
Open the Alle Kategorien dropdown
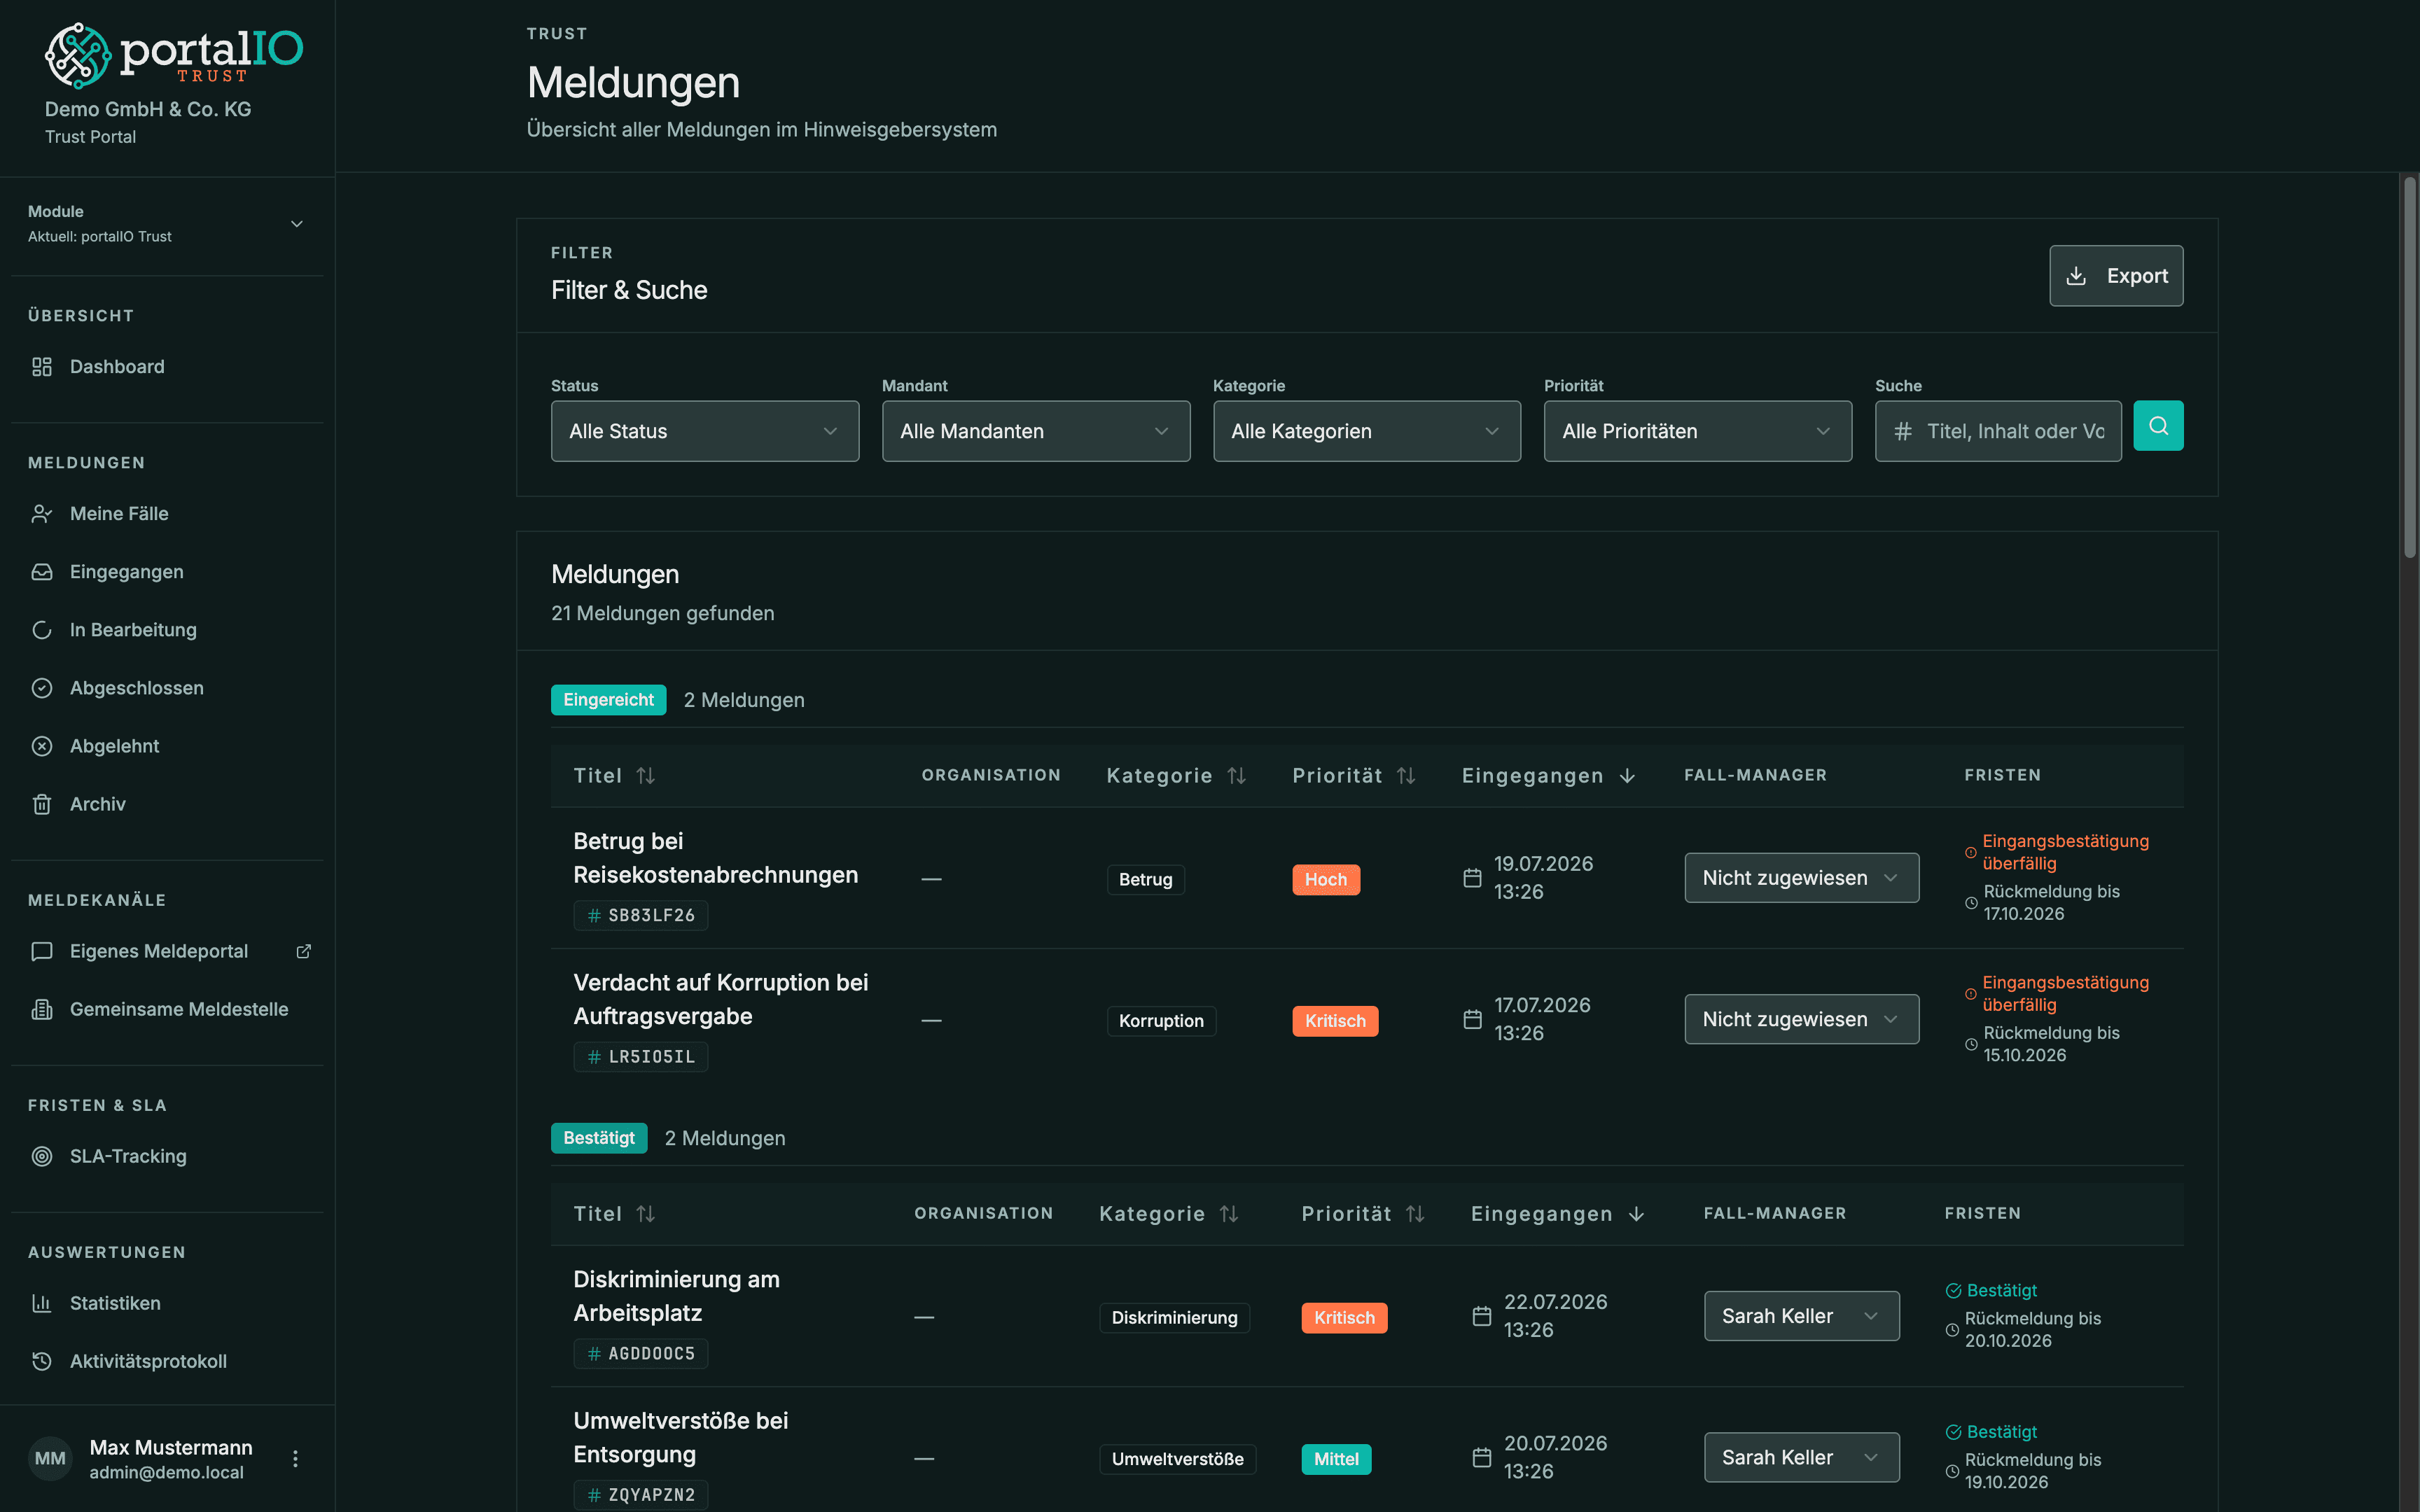pos(1367,431)
